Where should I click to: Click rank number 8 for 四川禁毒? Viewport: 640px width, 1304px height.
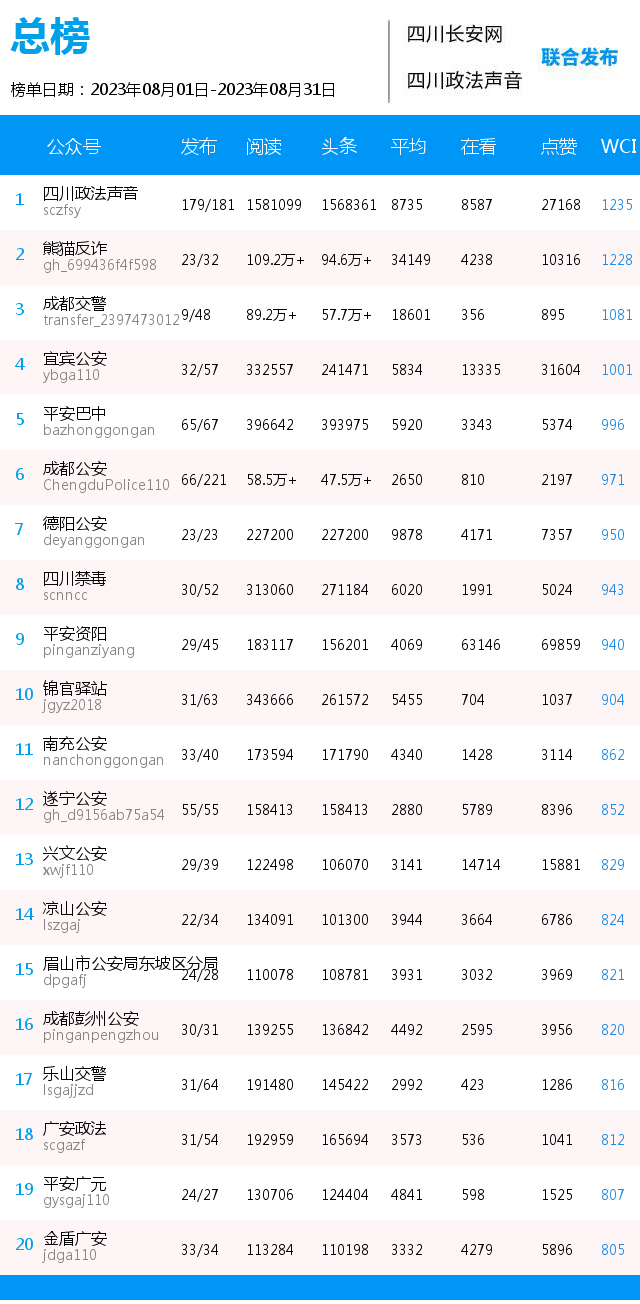(x=19, y=584)
